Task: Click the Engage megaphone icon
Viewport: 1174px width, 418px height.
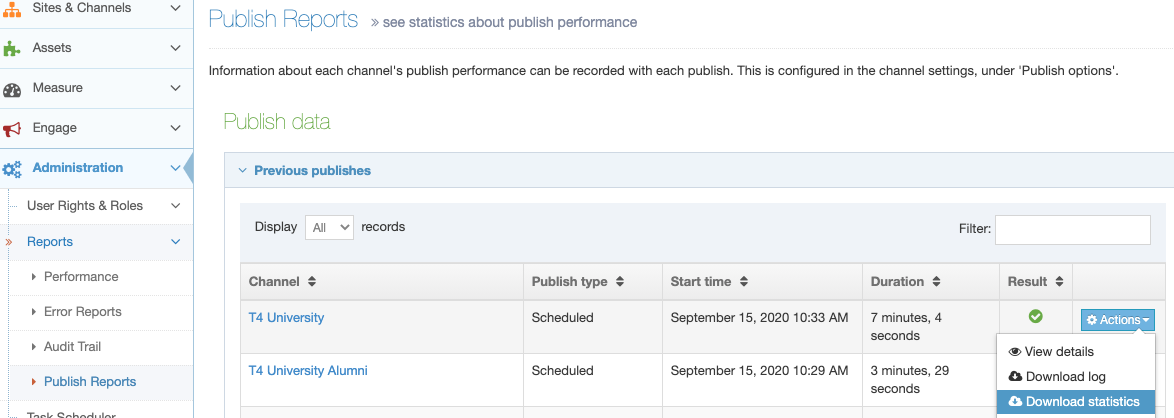Action: (12, 129)
